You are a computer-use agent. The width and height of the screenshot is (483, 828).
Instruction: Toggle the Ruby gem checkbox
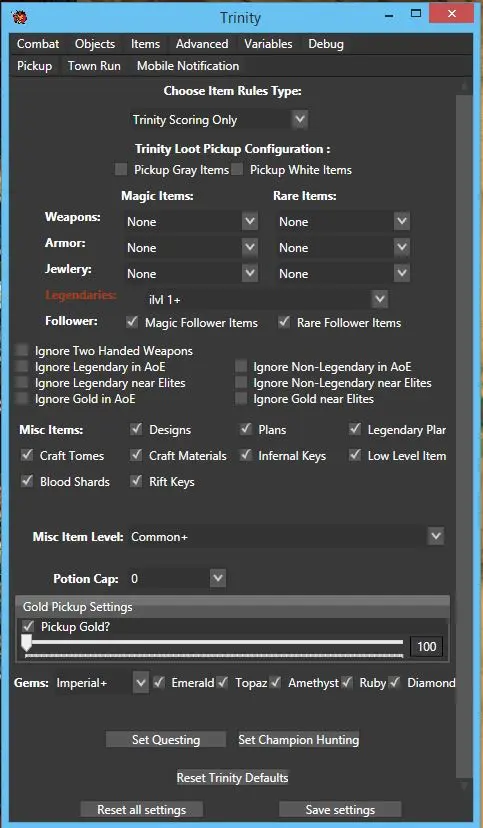(x=347, y=682)
